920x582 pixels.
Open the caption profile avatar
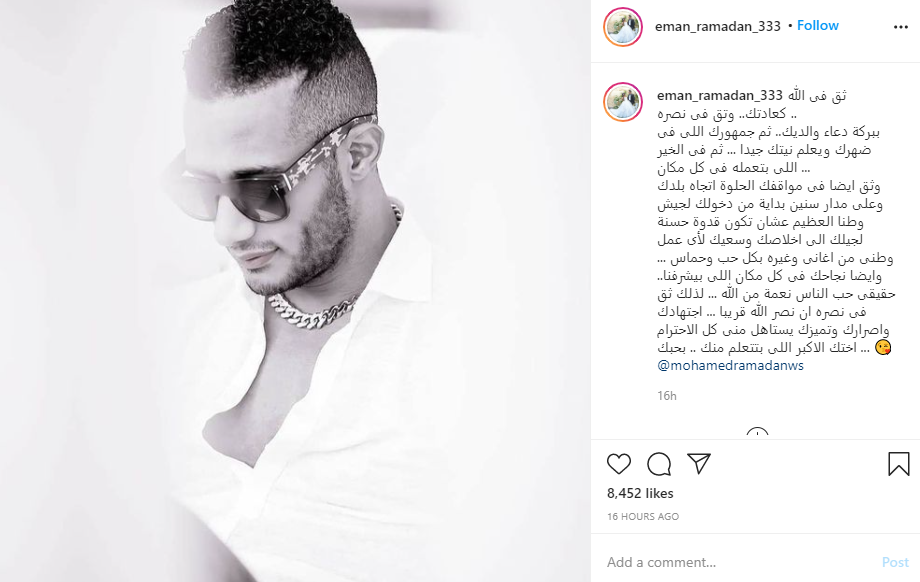click(x=623, y=102)
